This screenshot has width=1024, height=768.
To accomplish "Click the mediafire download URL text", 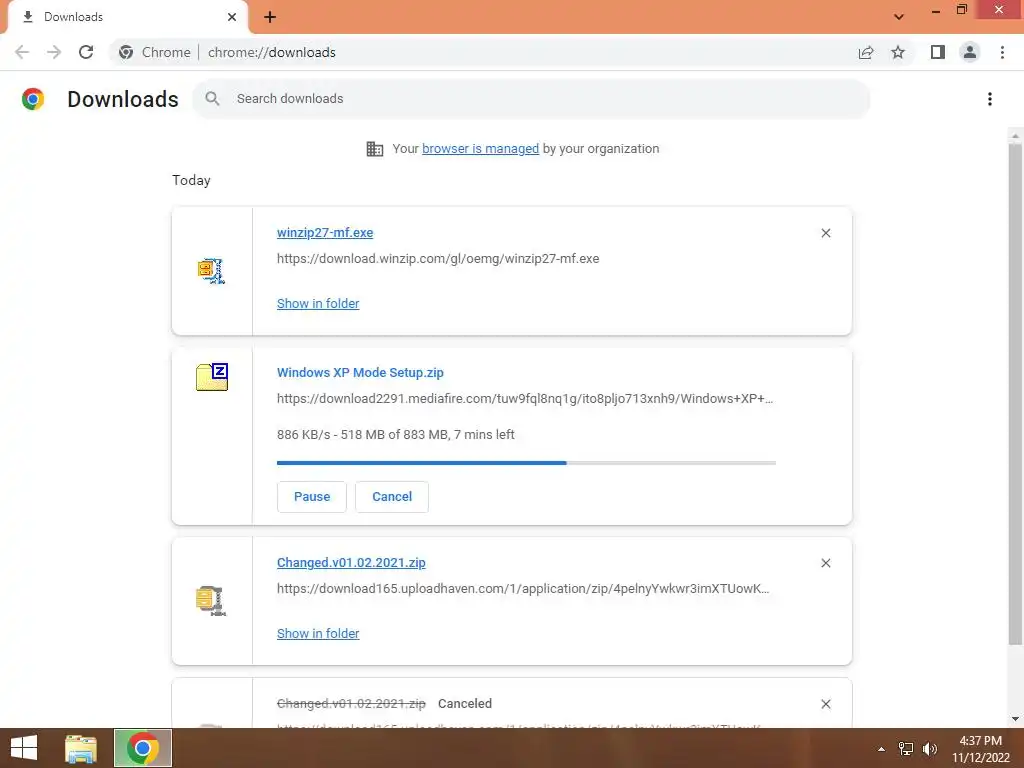I will click(524, 398).
